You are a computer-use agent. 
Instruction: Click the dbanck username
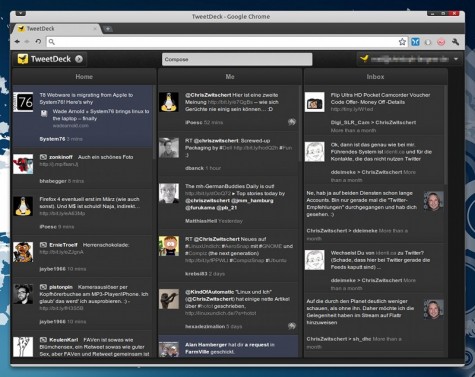pyautogui.click(x=194, y=168)
